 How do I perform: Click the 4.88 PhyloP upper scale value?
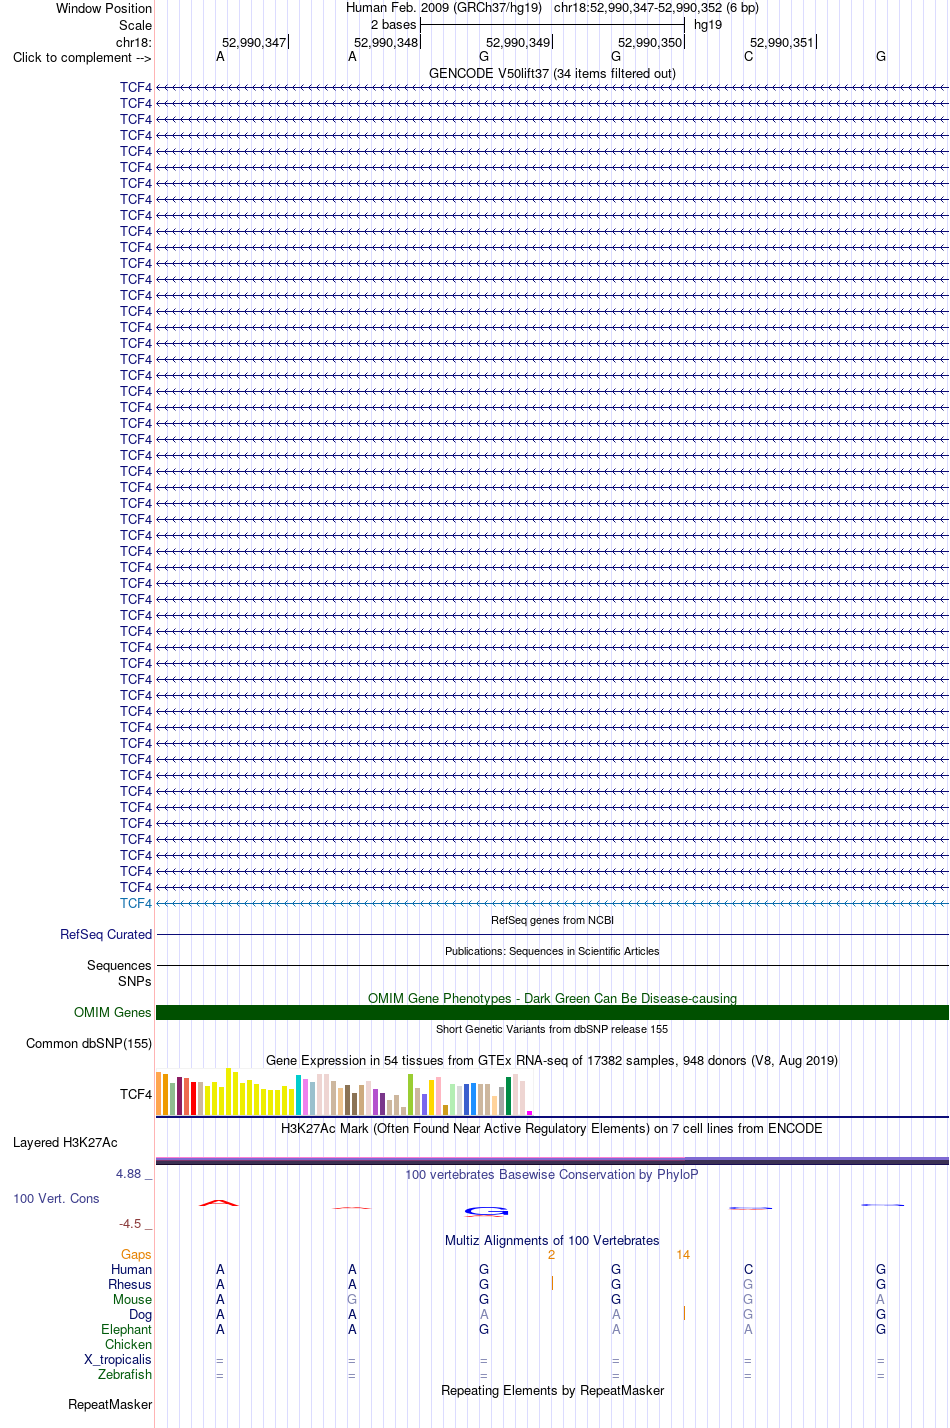(x=128, y=1174)
